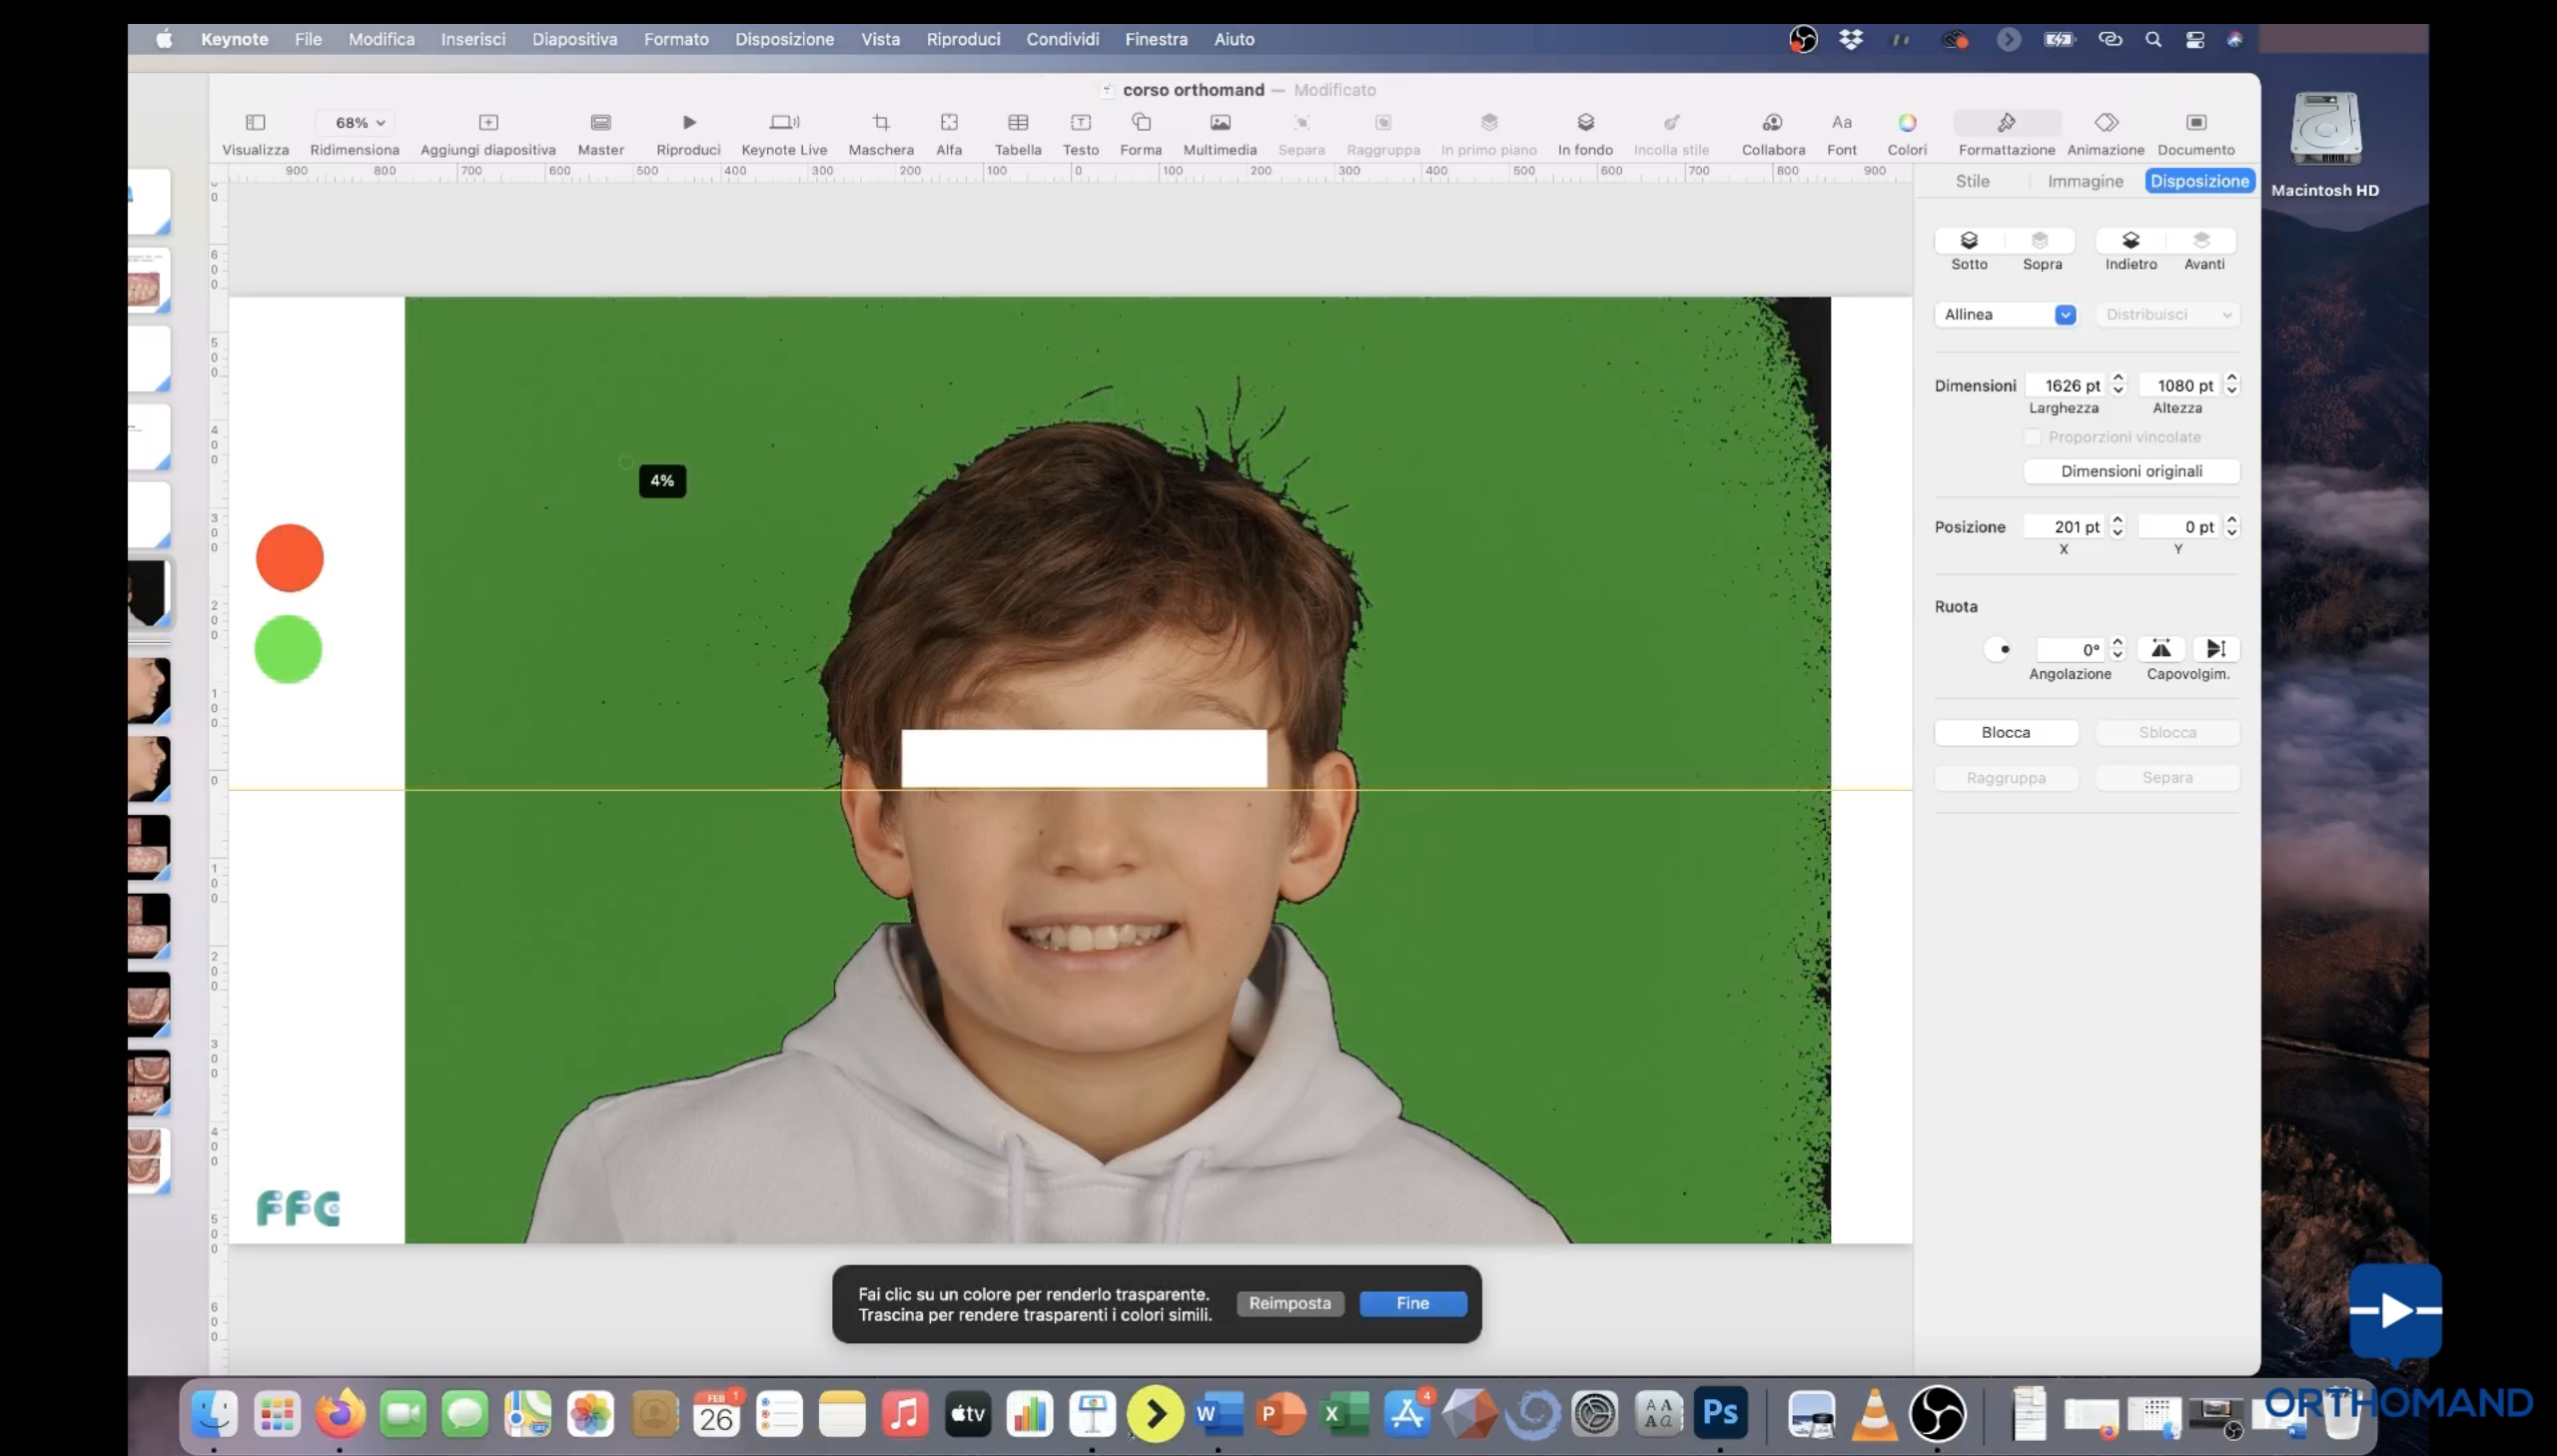Click the Maschera crop tool icon
The height and width of the screenshot is (1456, 2557).
(x=880, y=123)
